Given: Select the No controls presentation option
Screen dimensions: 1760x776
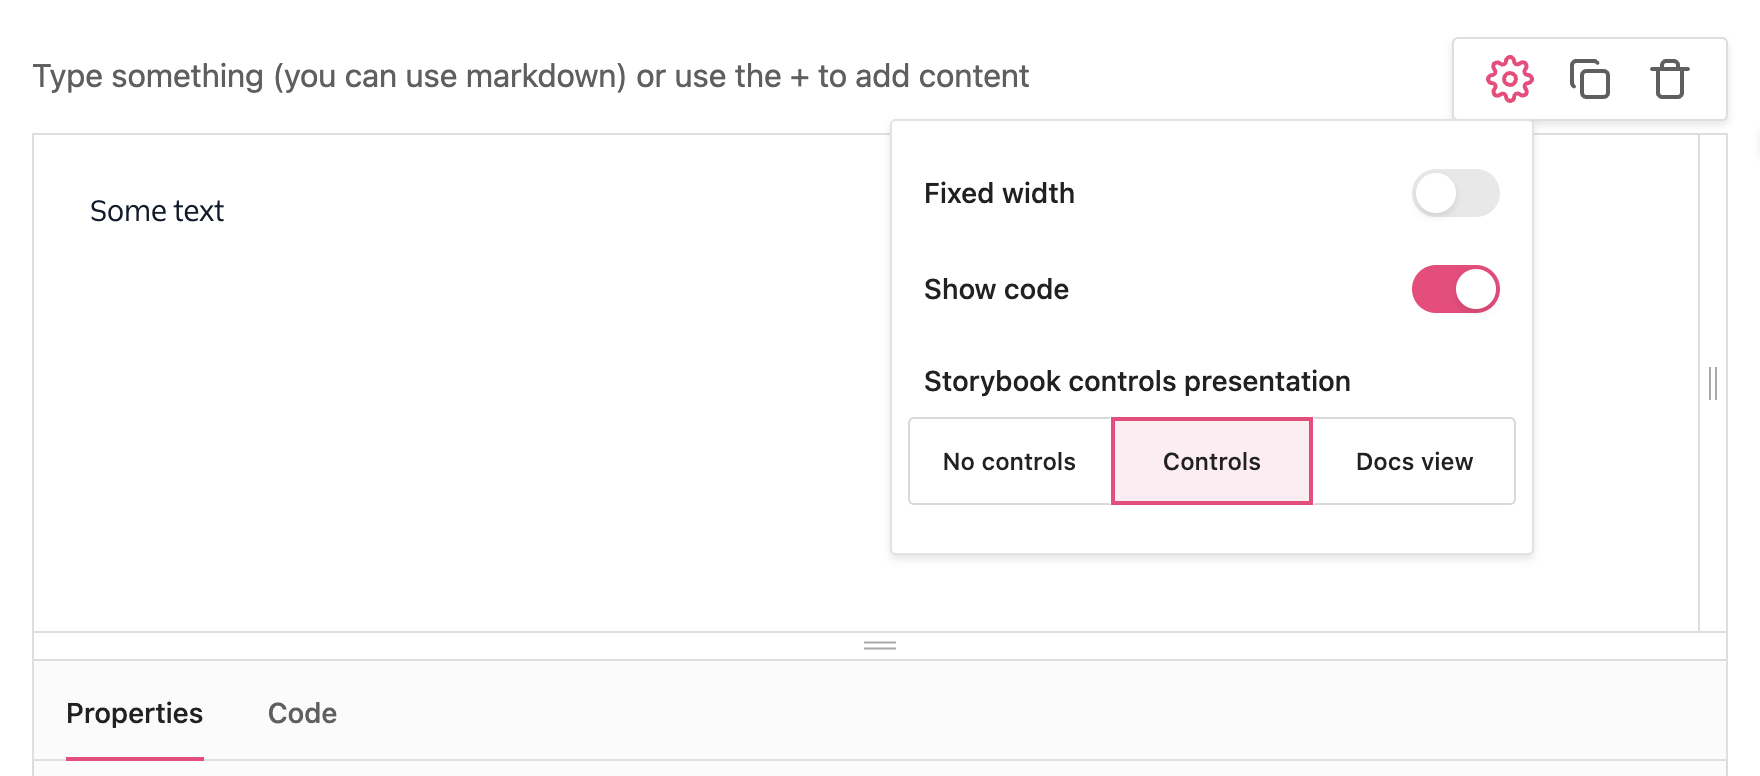Looking at the screenshot, I should coord(1009,461).
